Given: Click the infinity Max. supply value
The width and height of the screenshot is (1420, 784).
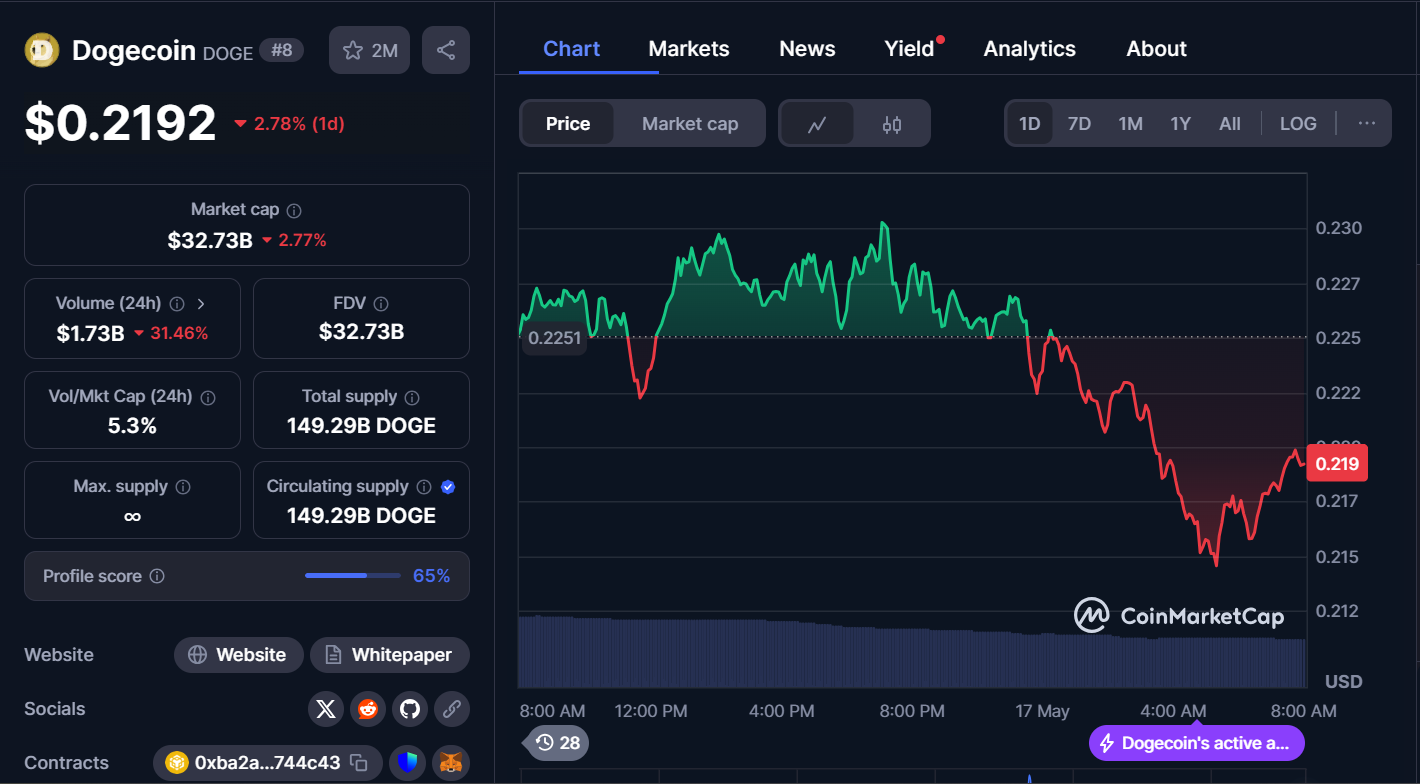Looking at the screenshot, I should (132, 516).
